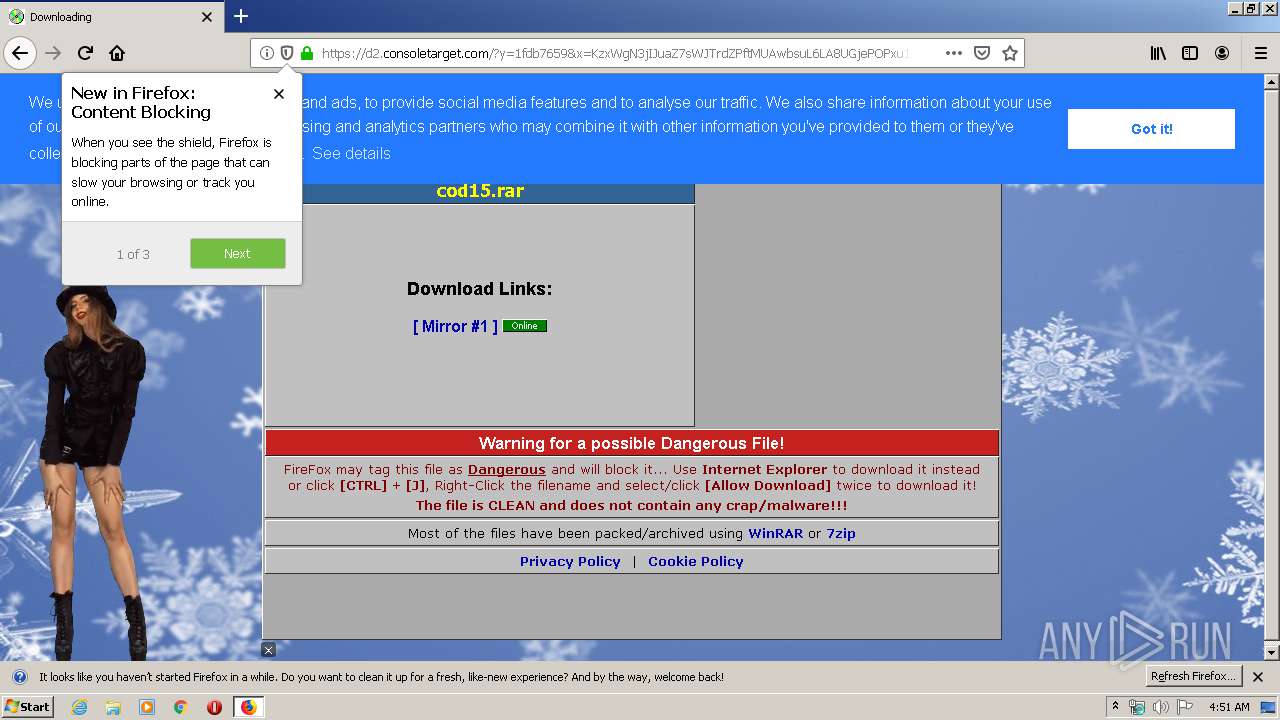Select Firefox taskbar button
1280x720 pixels.
click(248, 707)
